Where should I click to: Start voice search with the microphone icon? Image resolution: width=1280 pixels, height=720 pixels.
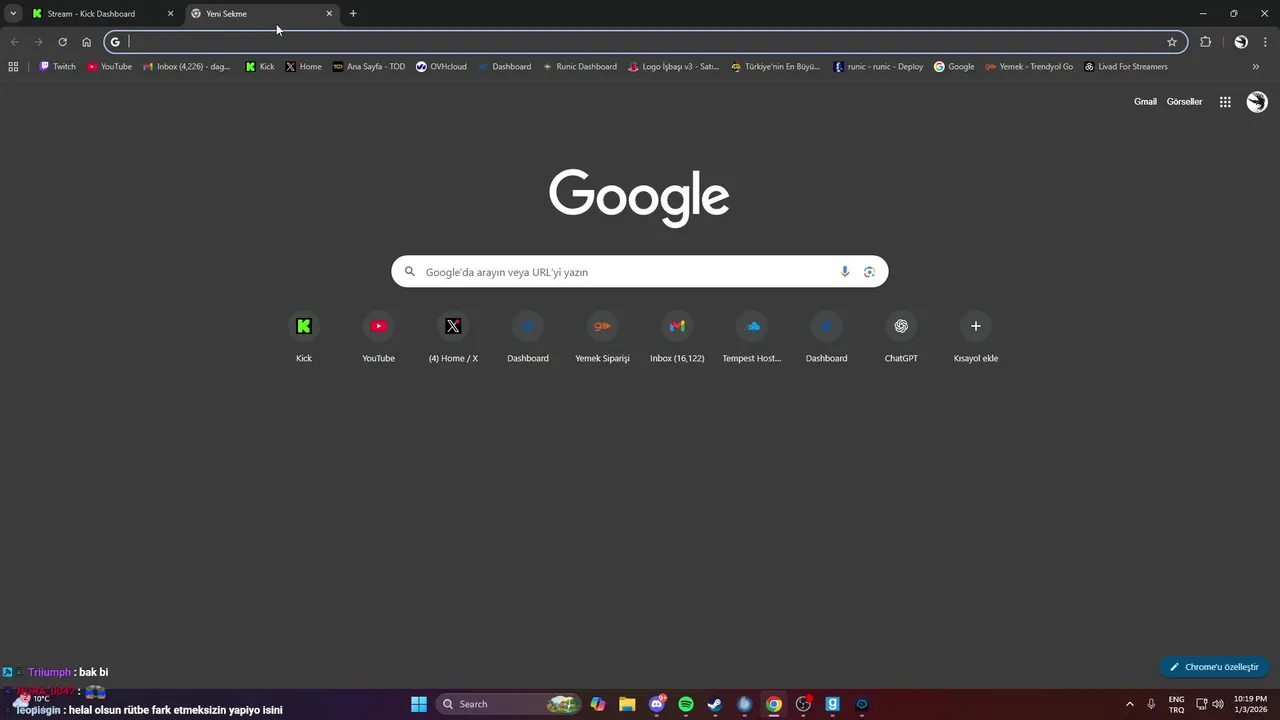(845, 272)
